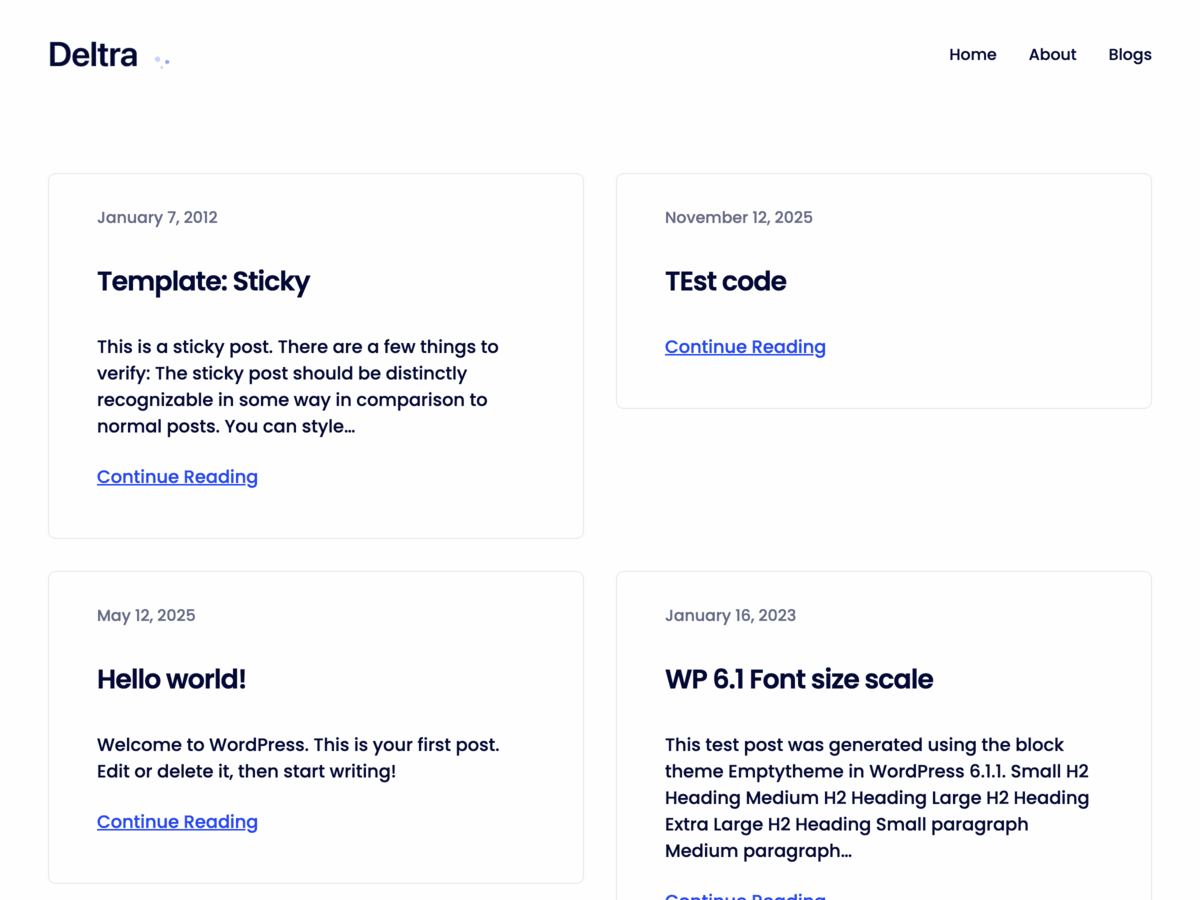Click the Font size scale post excerpt
Viewport: 1200px width, 900px height.
click(876, 798)
